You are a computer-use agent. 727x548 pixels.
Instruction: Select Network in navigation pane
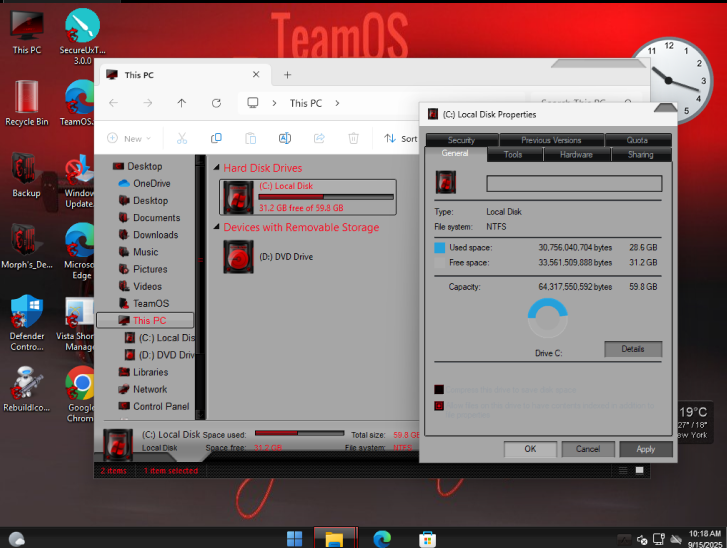coord(143,389)
